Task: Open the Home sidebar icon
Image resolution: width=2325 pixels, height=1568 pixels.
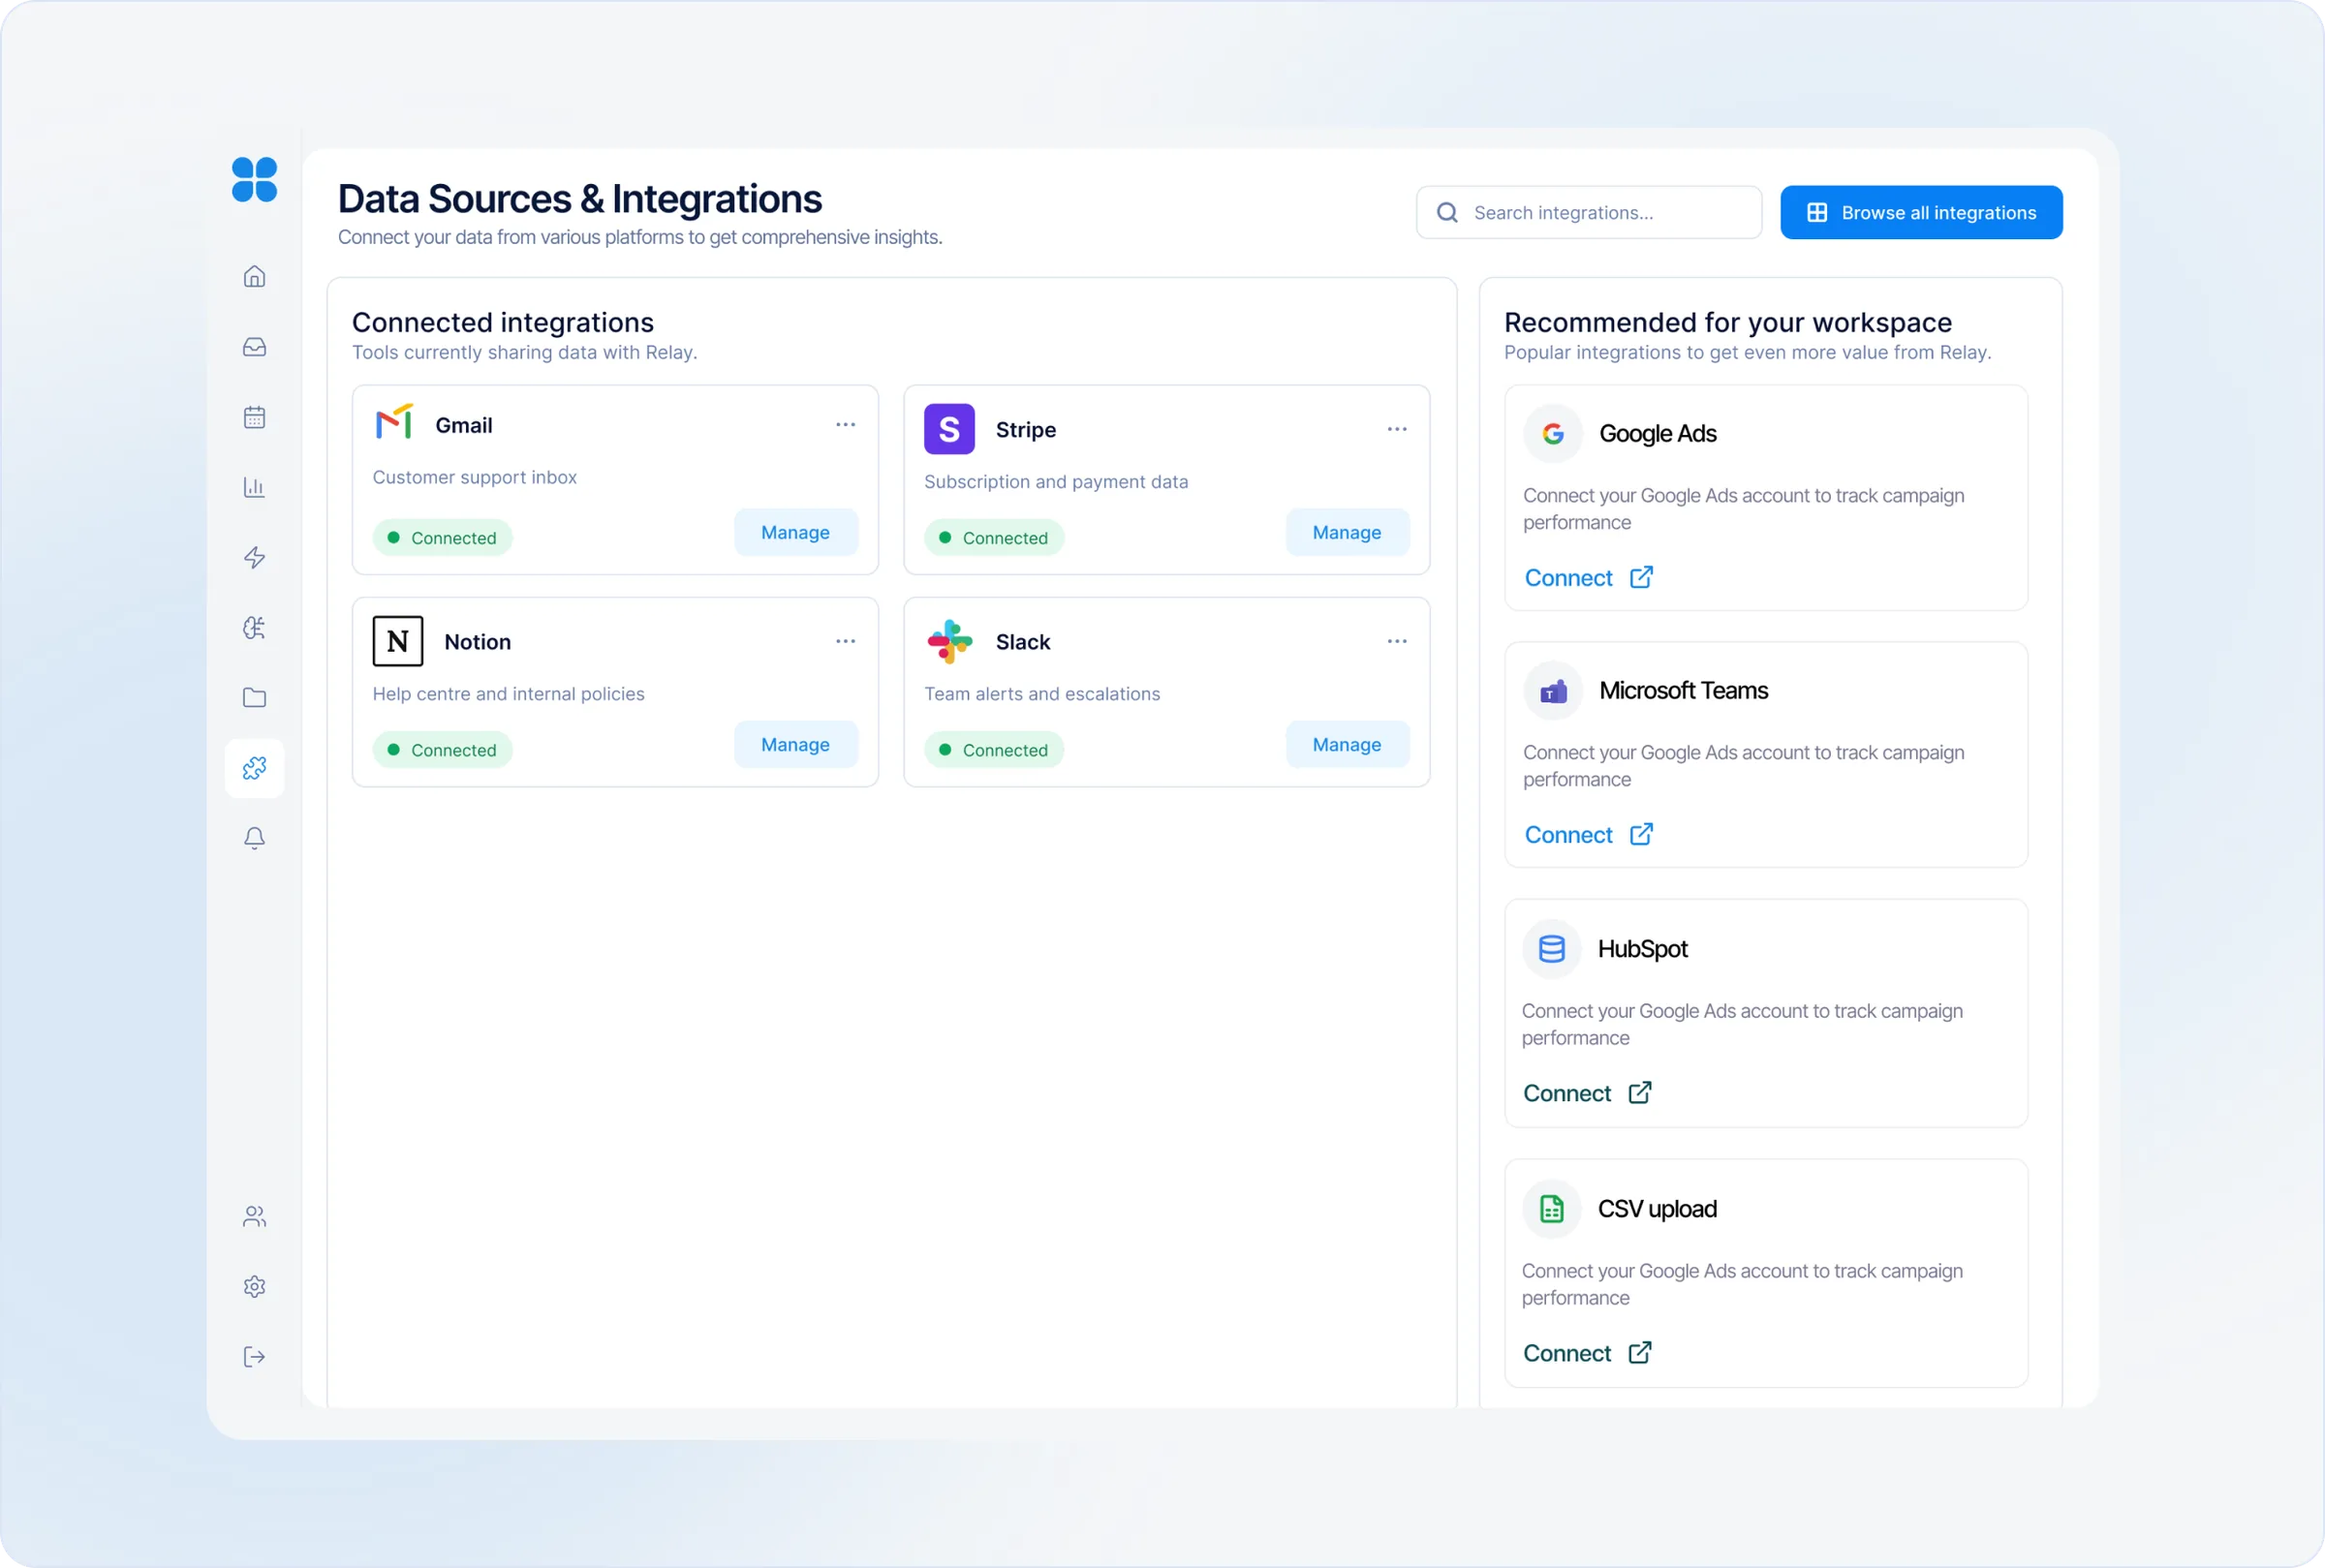Action: (x=254, y=276)
